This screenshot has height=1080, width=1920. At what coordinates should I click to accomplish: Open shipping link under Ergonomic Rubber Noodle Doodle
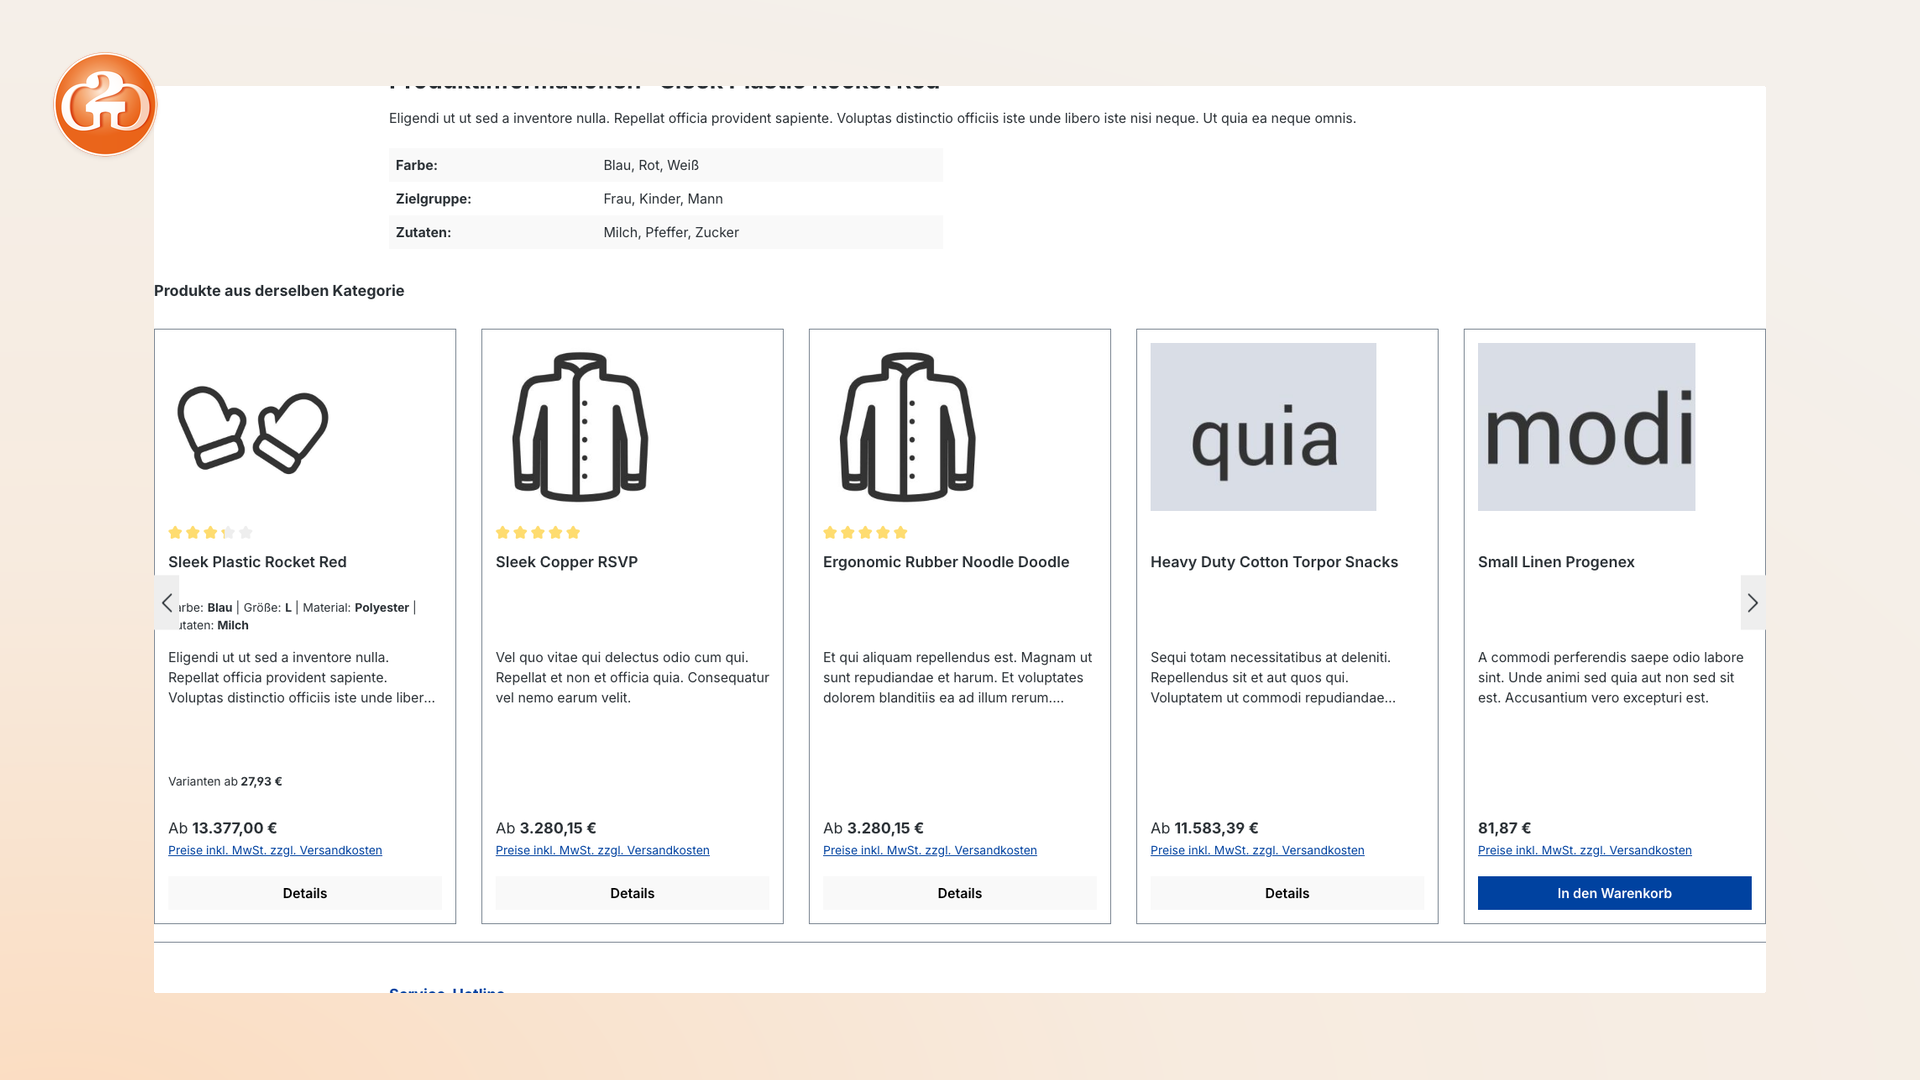click(x=930, y=850)
